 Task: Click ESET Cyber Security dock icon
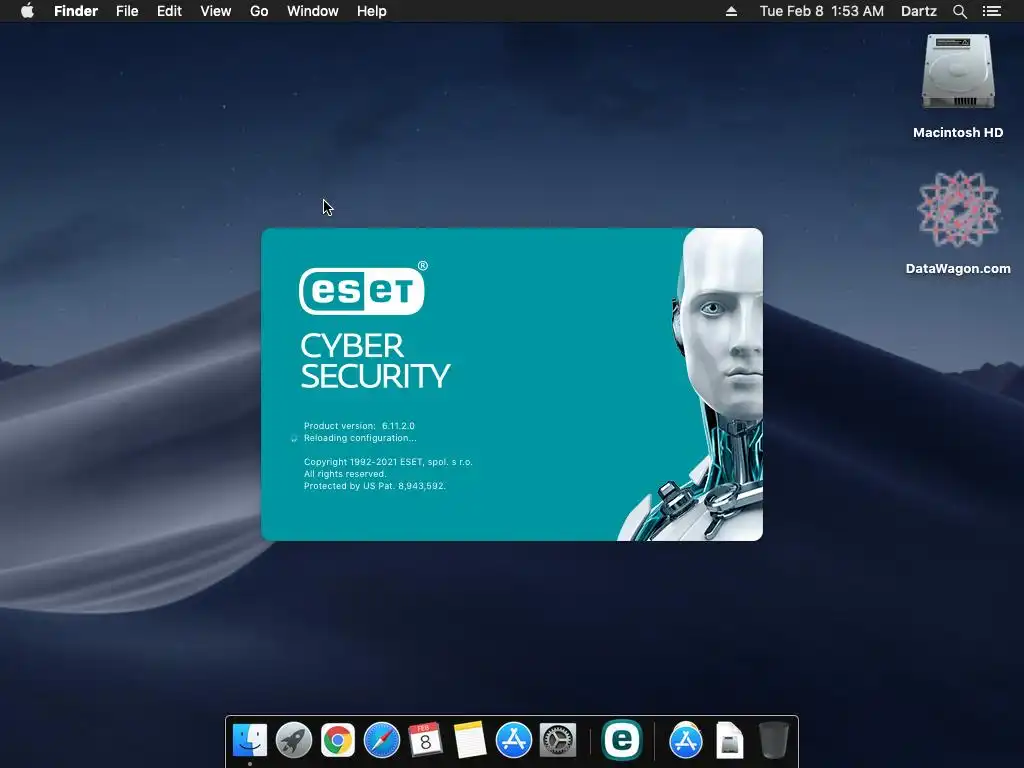click(622, 740)
